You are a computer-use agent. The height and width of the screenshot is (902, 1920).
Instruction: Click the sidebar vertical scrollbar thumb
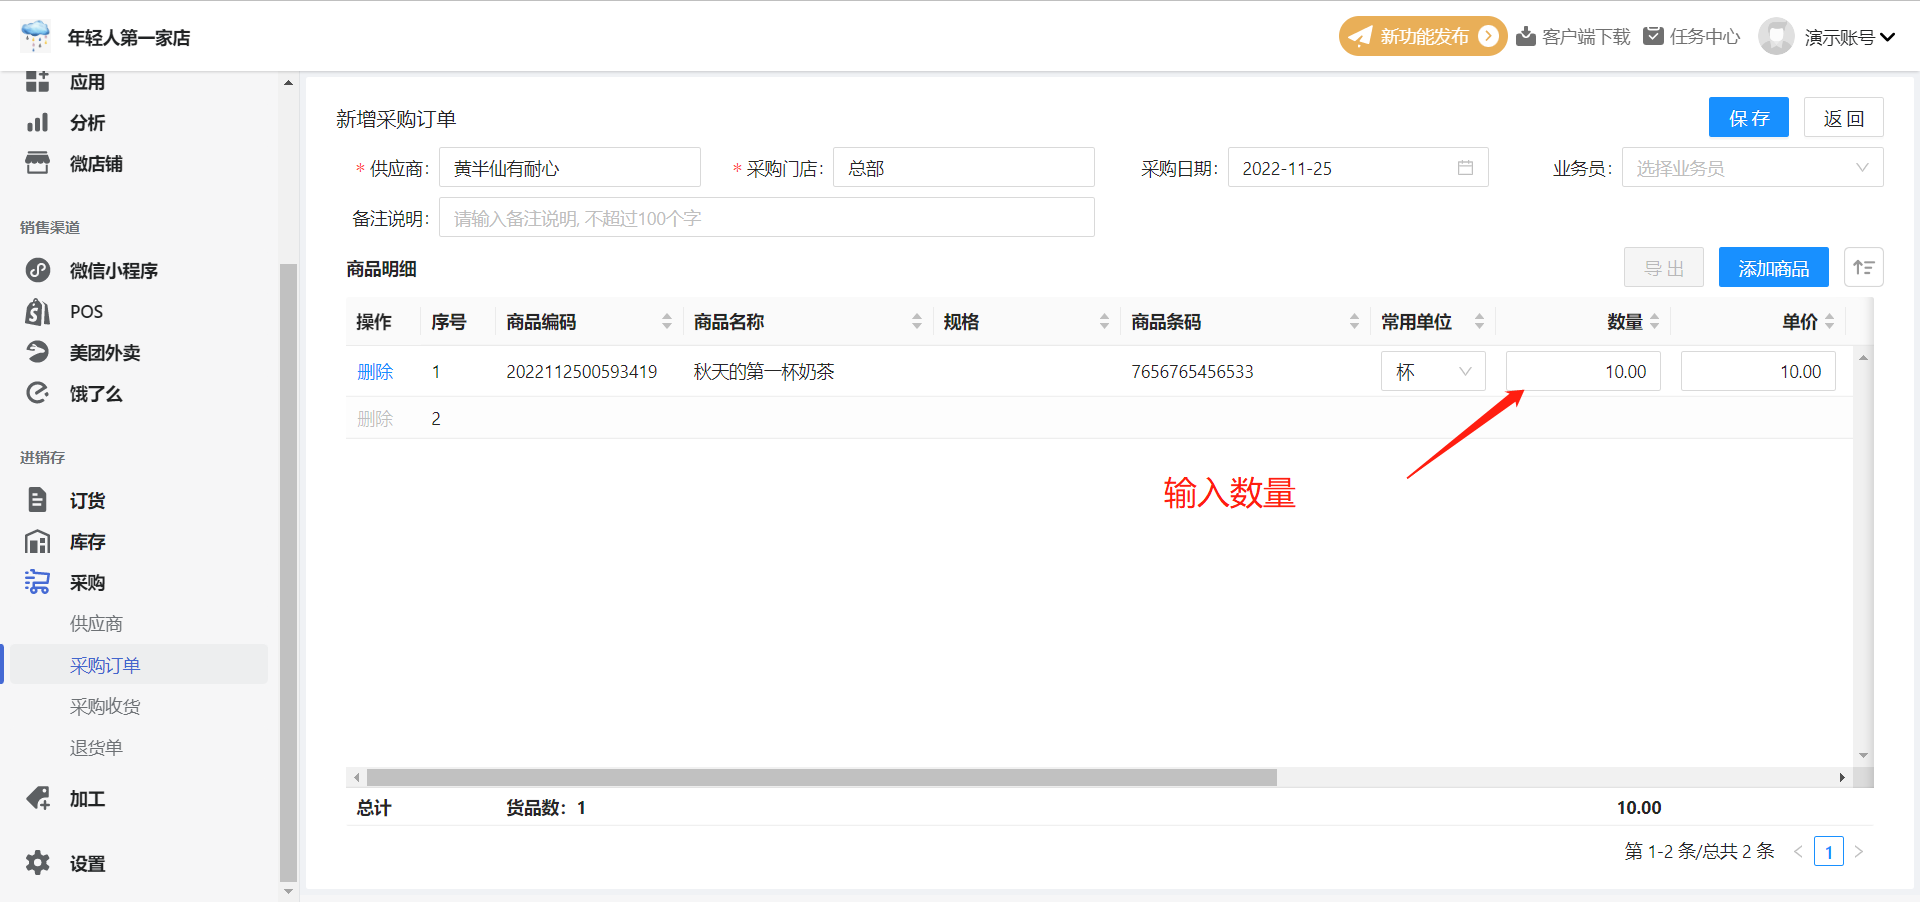tap(288, 572)
